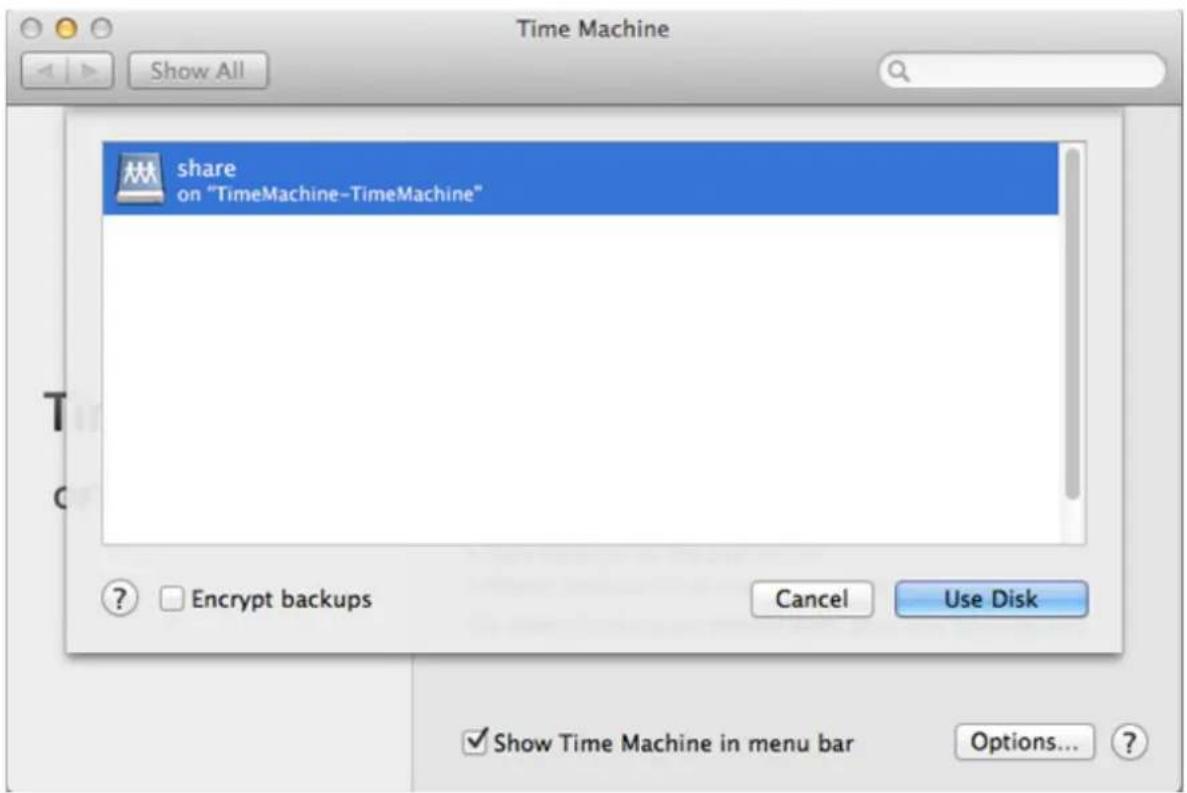Image resolution: width=1187 pixels, height=793 pixels.
Task: Click the Time Machine window title
Action: pos(593,29)
